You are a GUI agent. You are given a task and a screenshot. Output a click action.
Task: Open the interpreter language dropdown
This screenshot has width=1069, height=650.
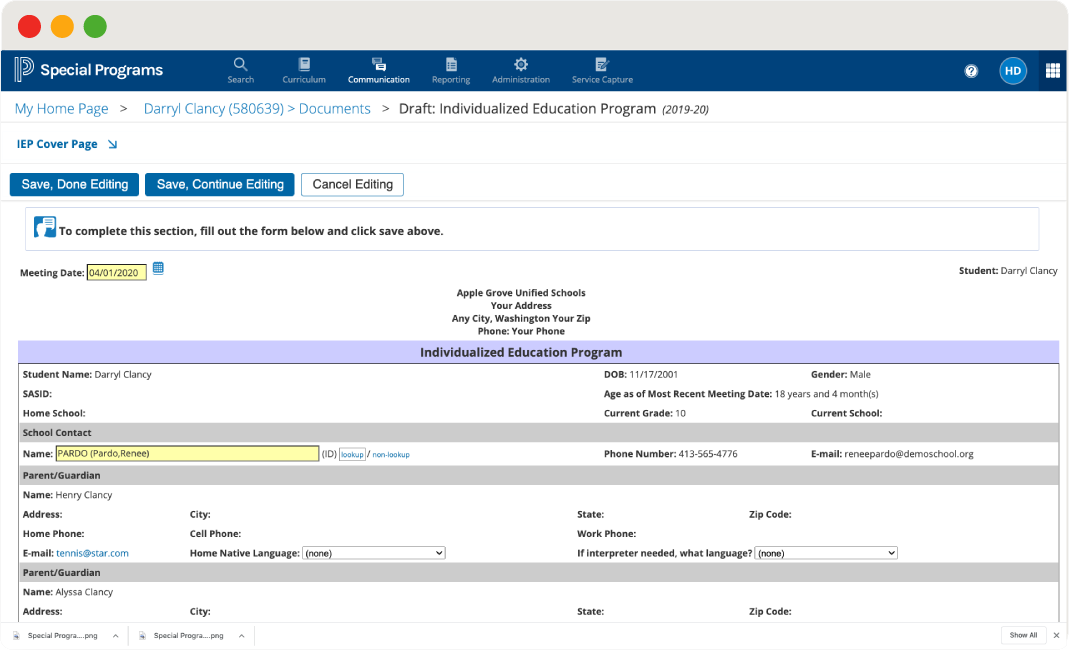(824, 552)
